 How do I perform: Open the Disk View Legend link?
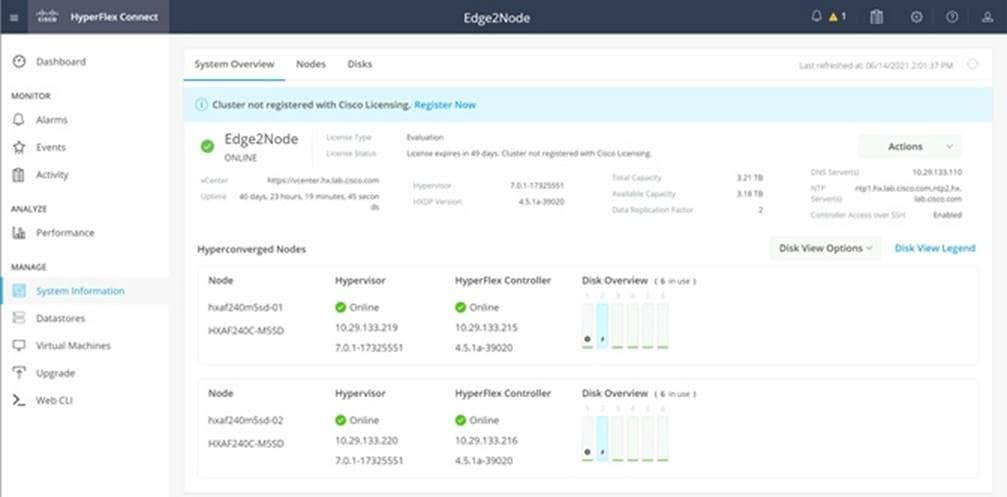coord(935,248)
